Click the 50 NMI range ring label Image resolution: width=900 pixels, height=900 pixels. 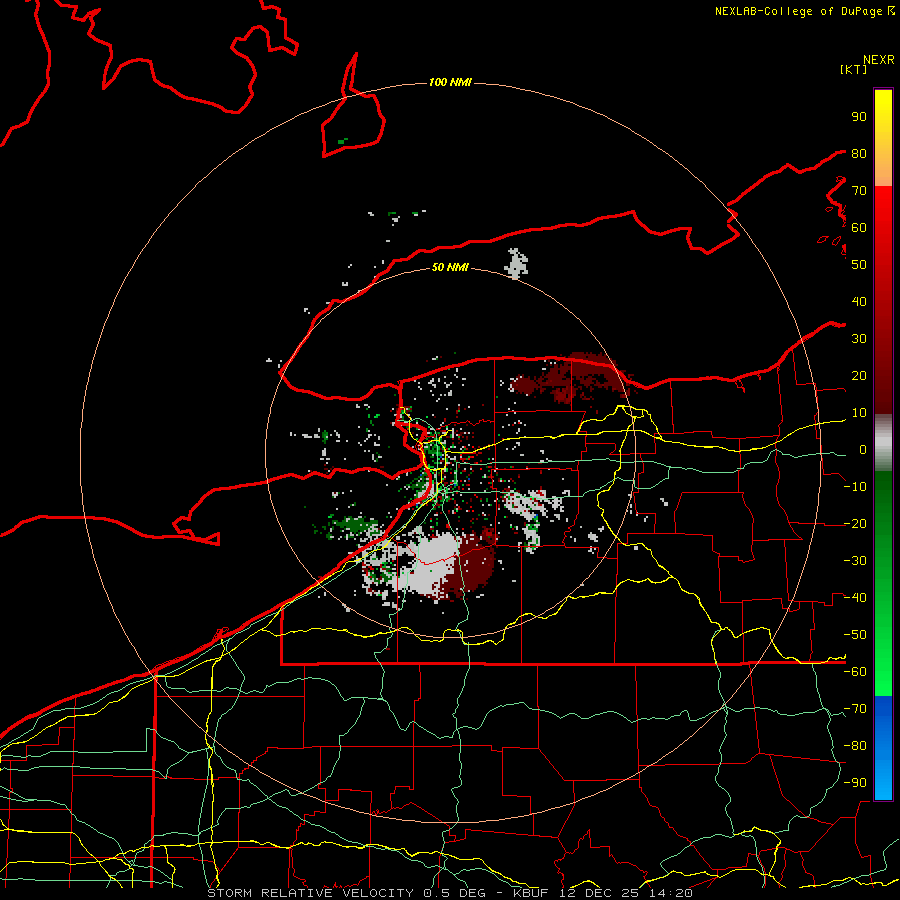450,267
